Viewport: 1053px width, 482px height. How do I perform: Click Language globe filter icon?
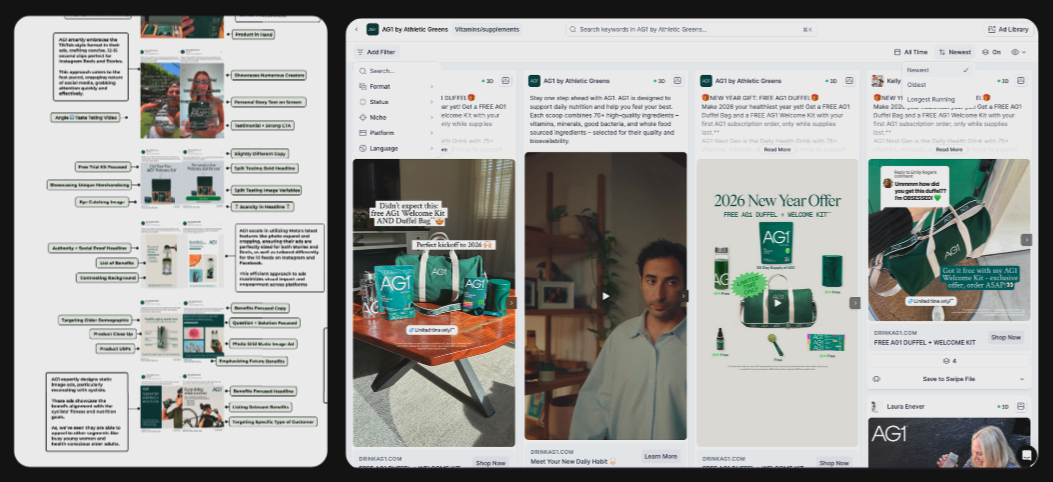point(363,148)
